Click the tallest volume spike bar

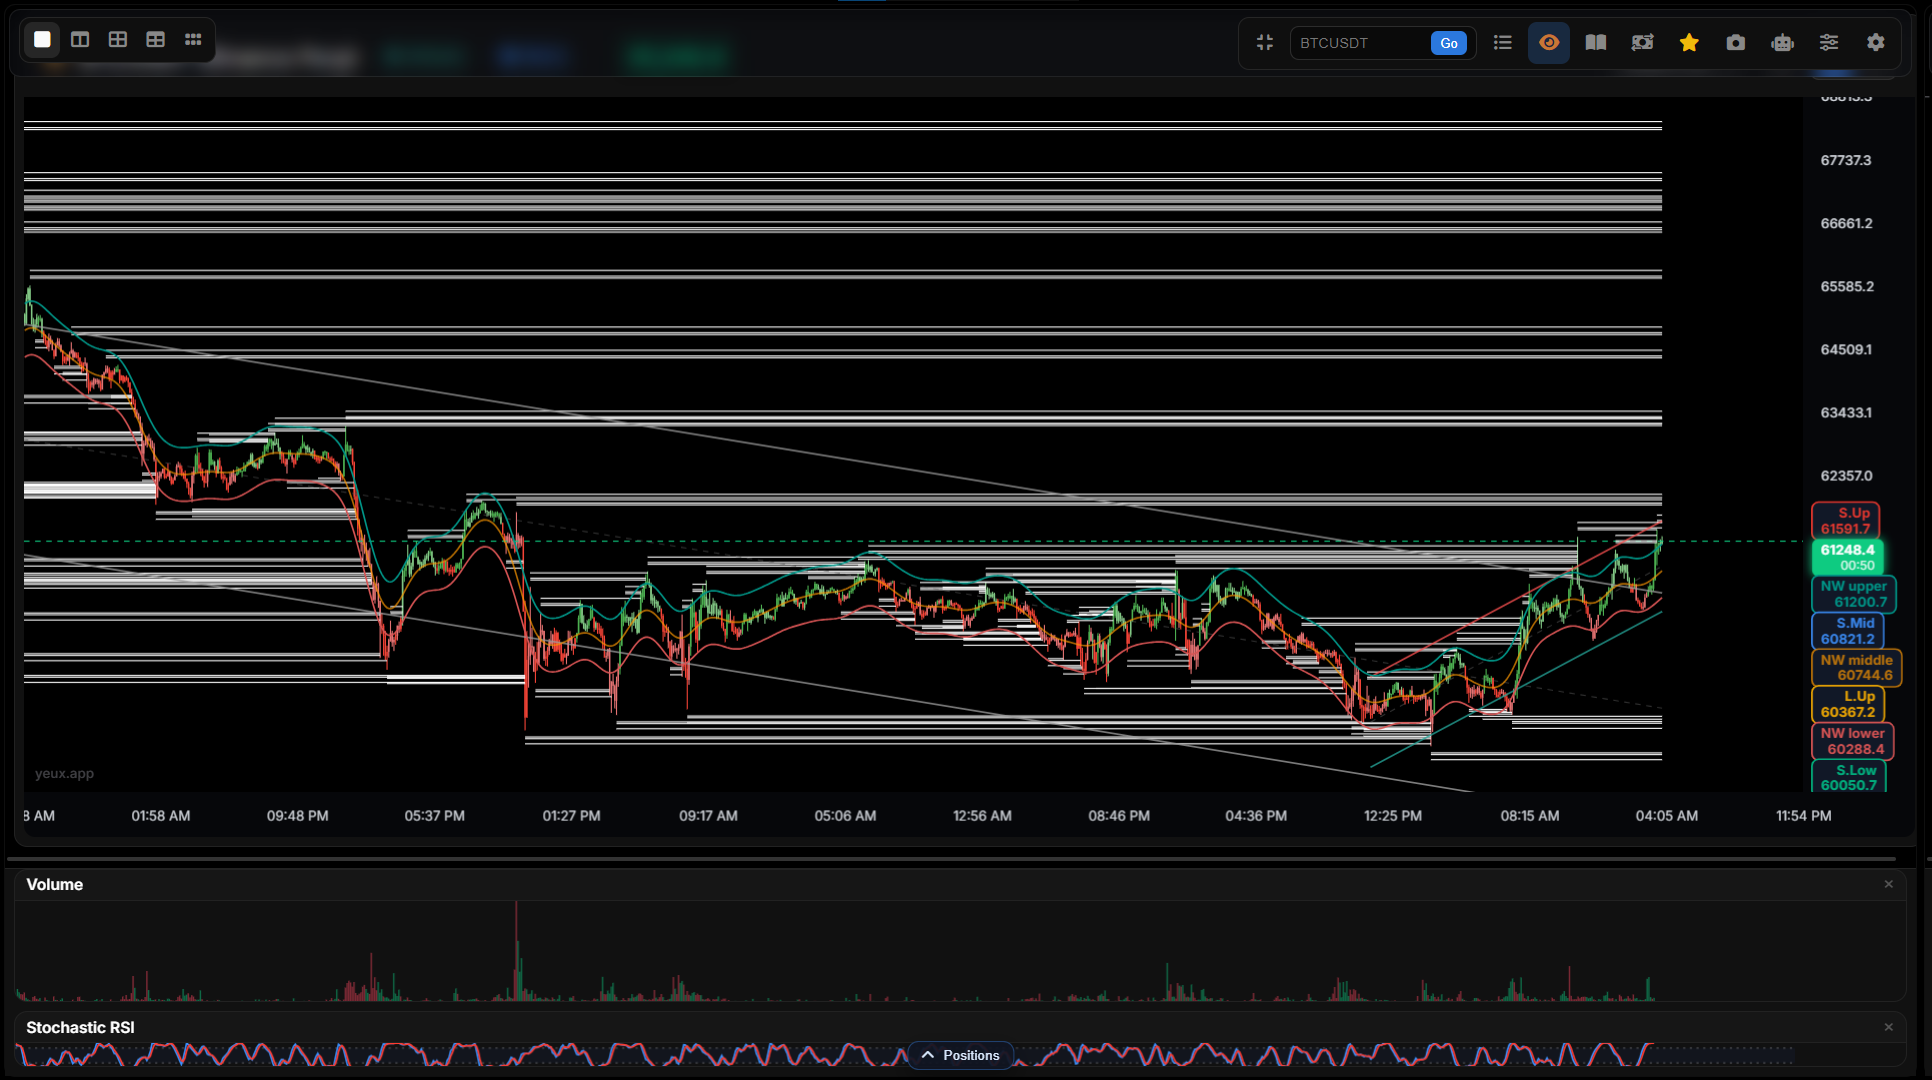pyautogui.click(x=516, y=950)
